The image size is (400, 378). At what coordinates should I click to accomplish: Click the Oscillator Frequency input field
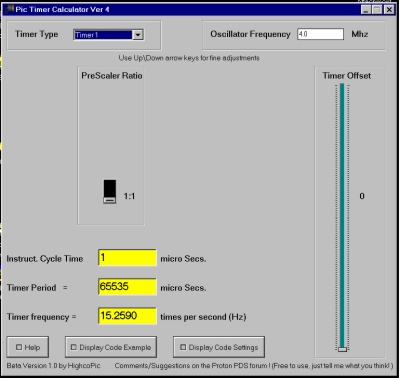[320, 34]
